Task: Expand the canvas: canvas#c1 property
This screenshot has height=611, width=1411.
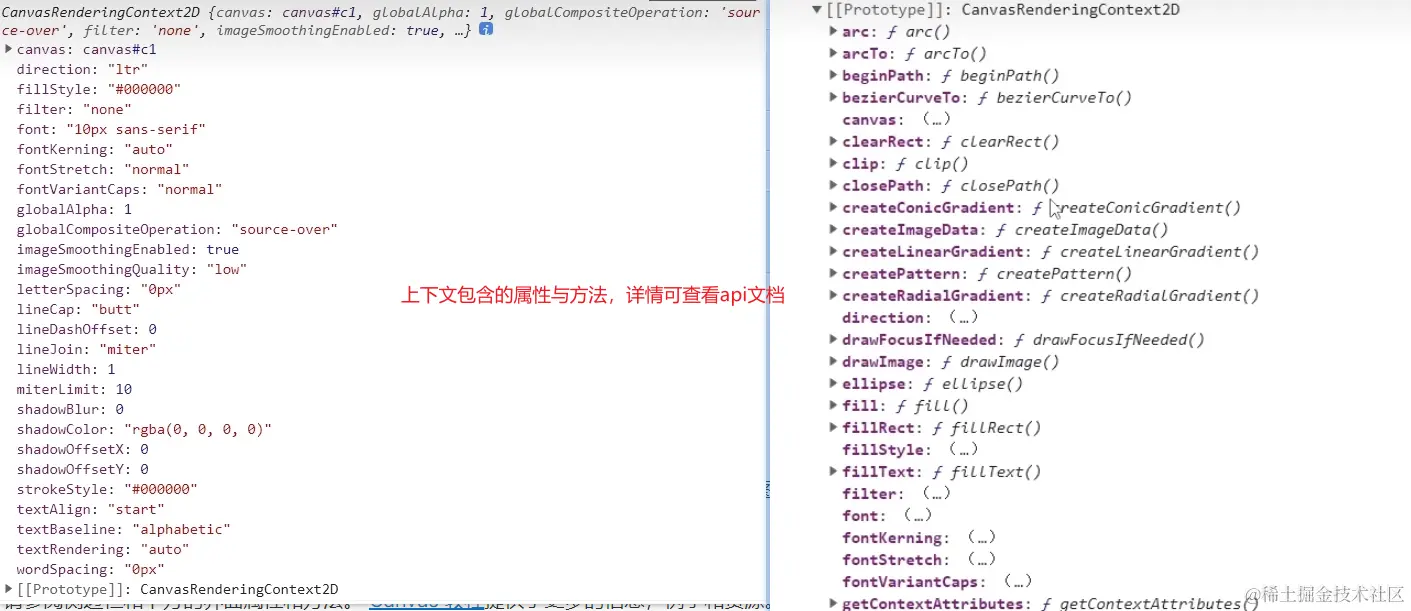Action: tap(9, 49)
